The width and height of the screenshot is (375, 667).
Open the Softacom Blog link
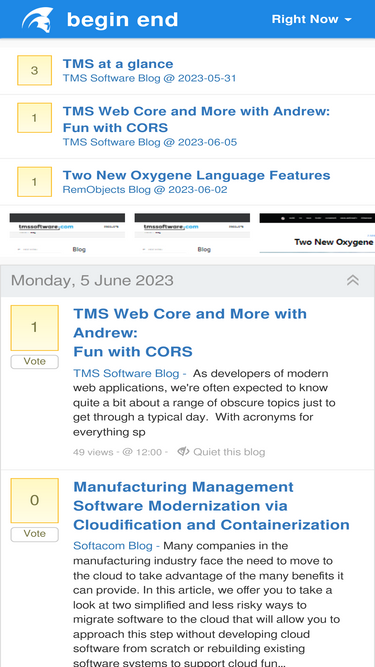pos(113,546)
